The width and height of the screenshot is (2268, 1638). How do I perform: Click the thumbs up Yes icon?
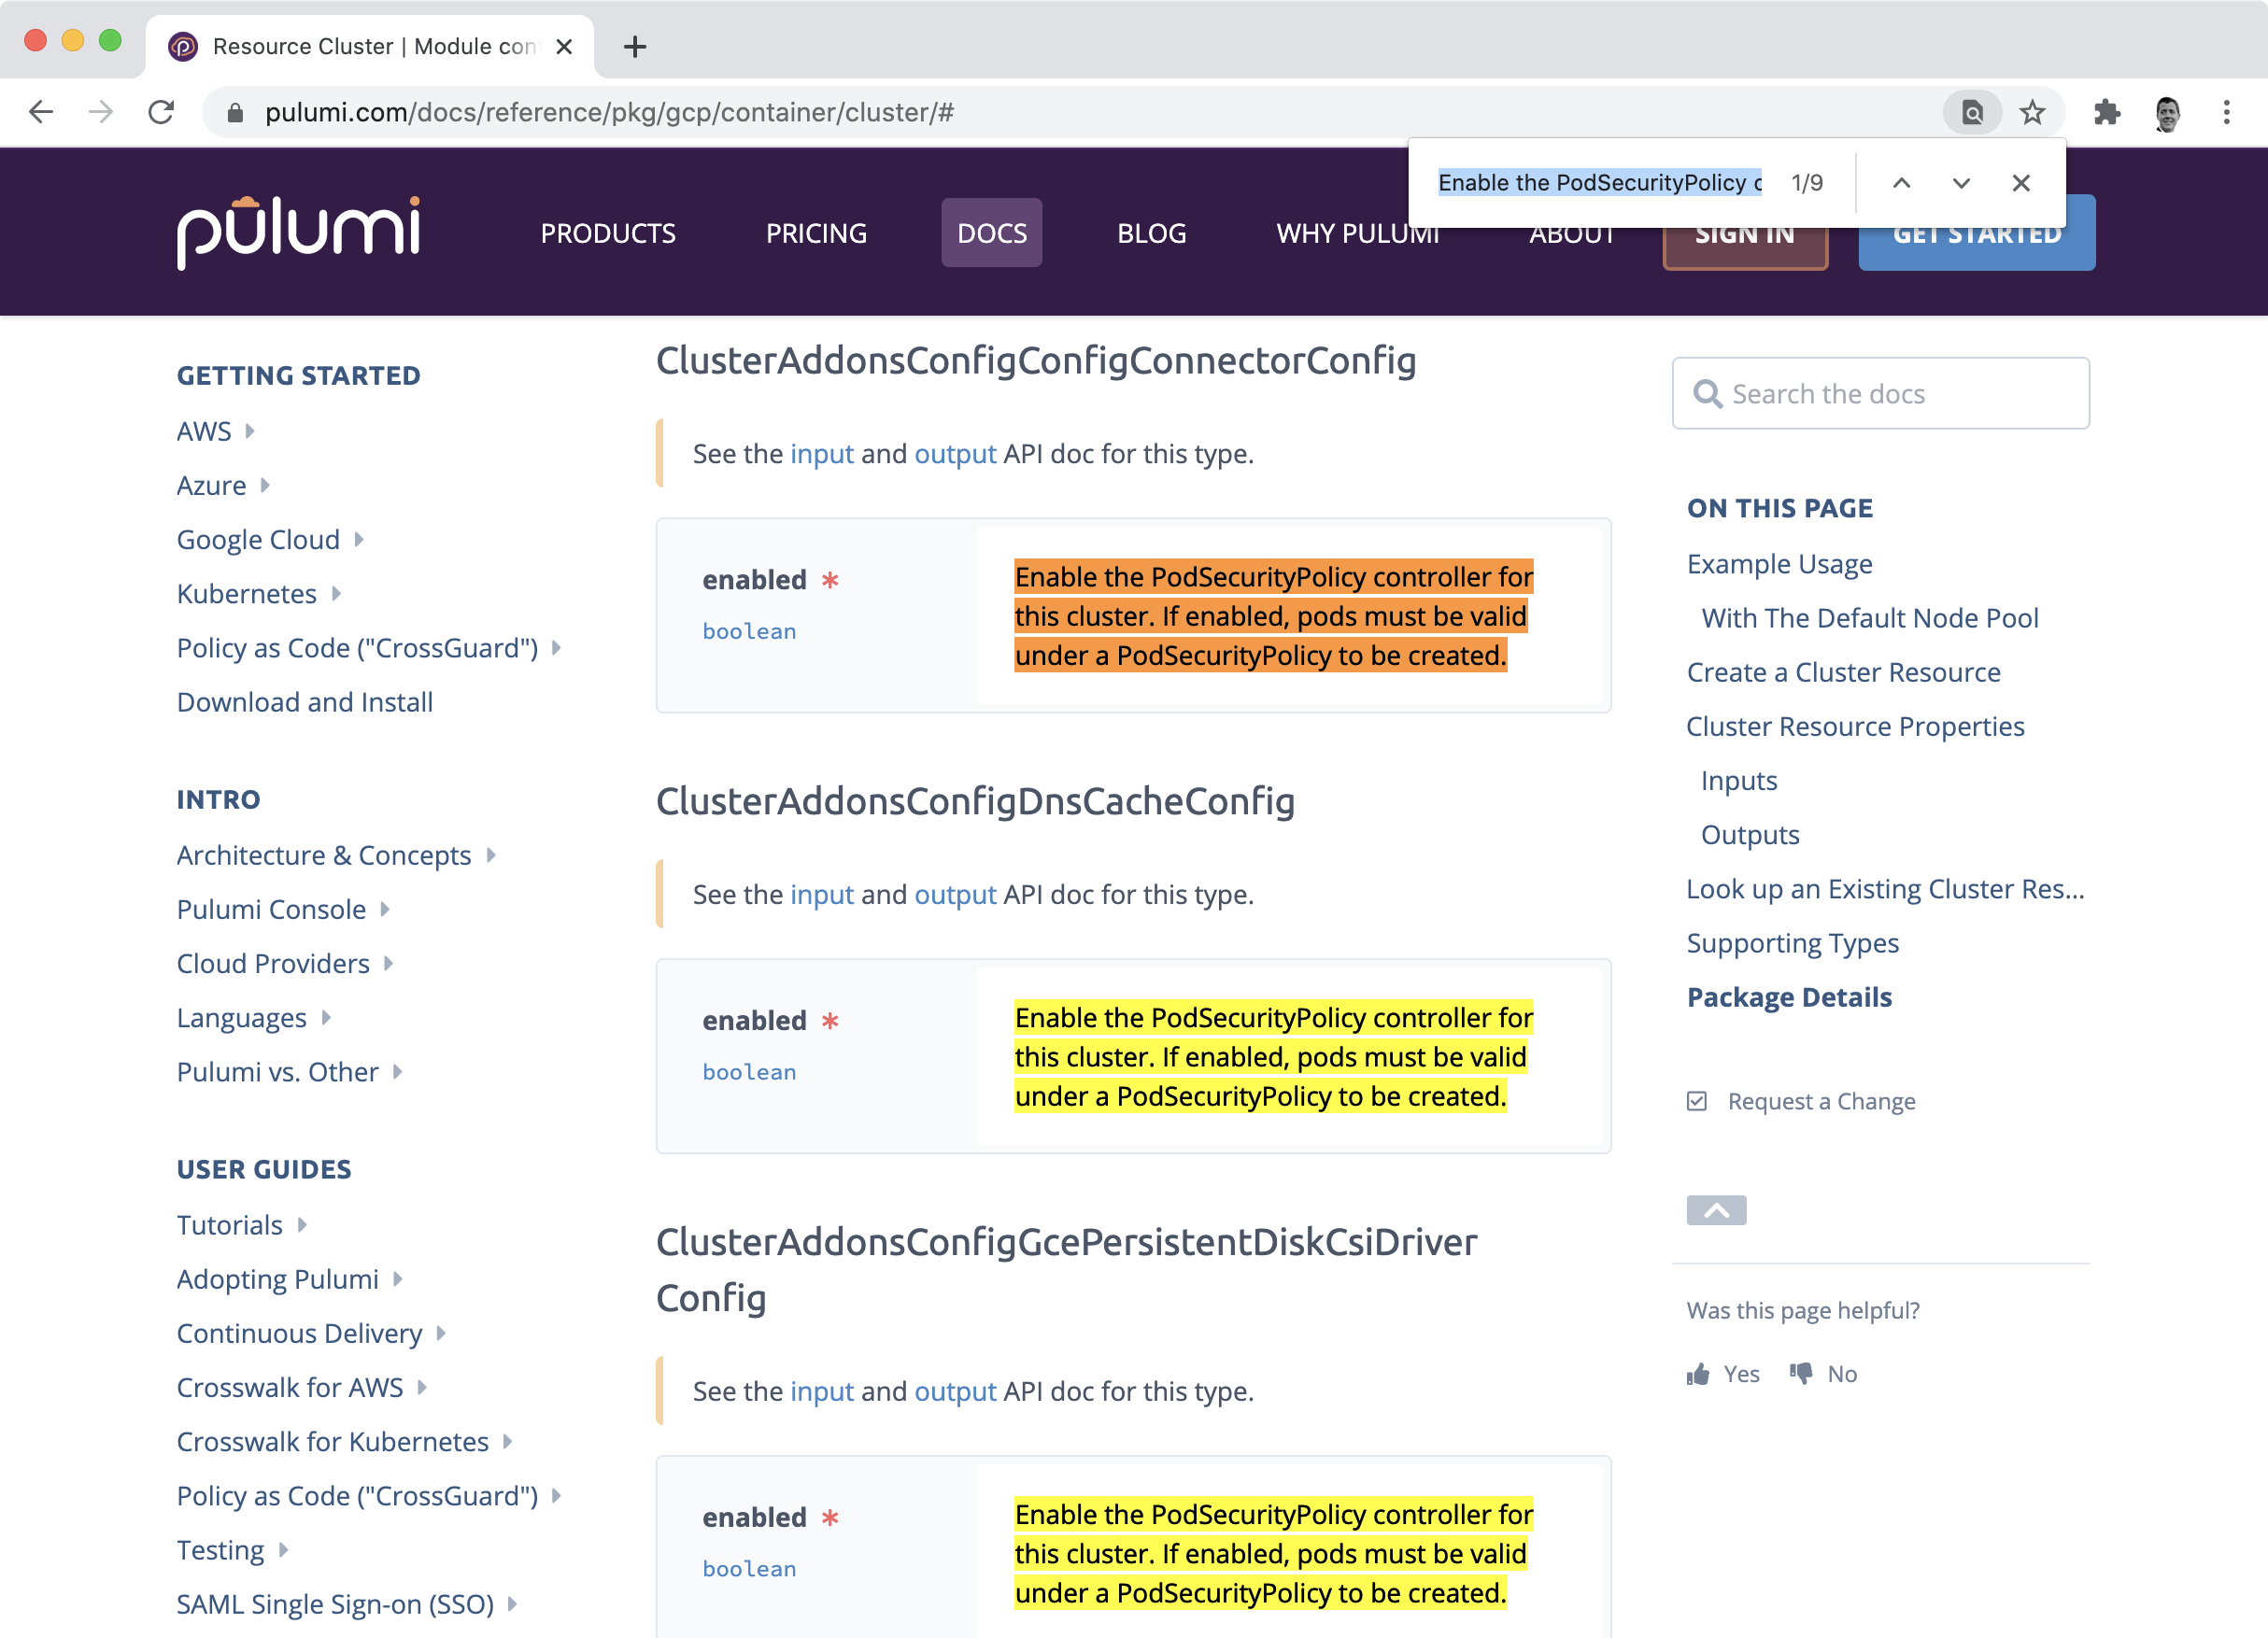(x=1698, y=1374)
